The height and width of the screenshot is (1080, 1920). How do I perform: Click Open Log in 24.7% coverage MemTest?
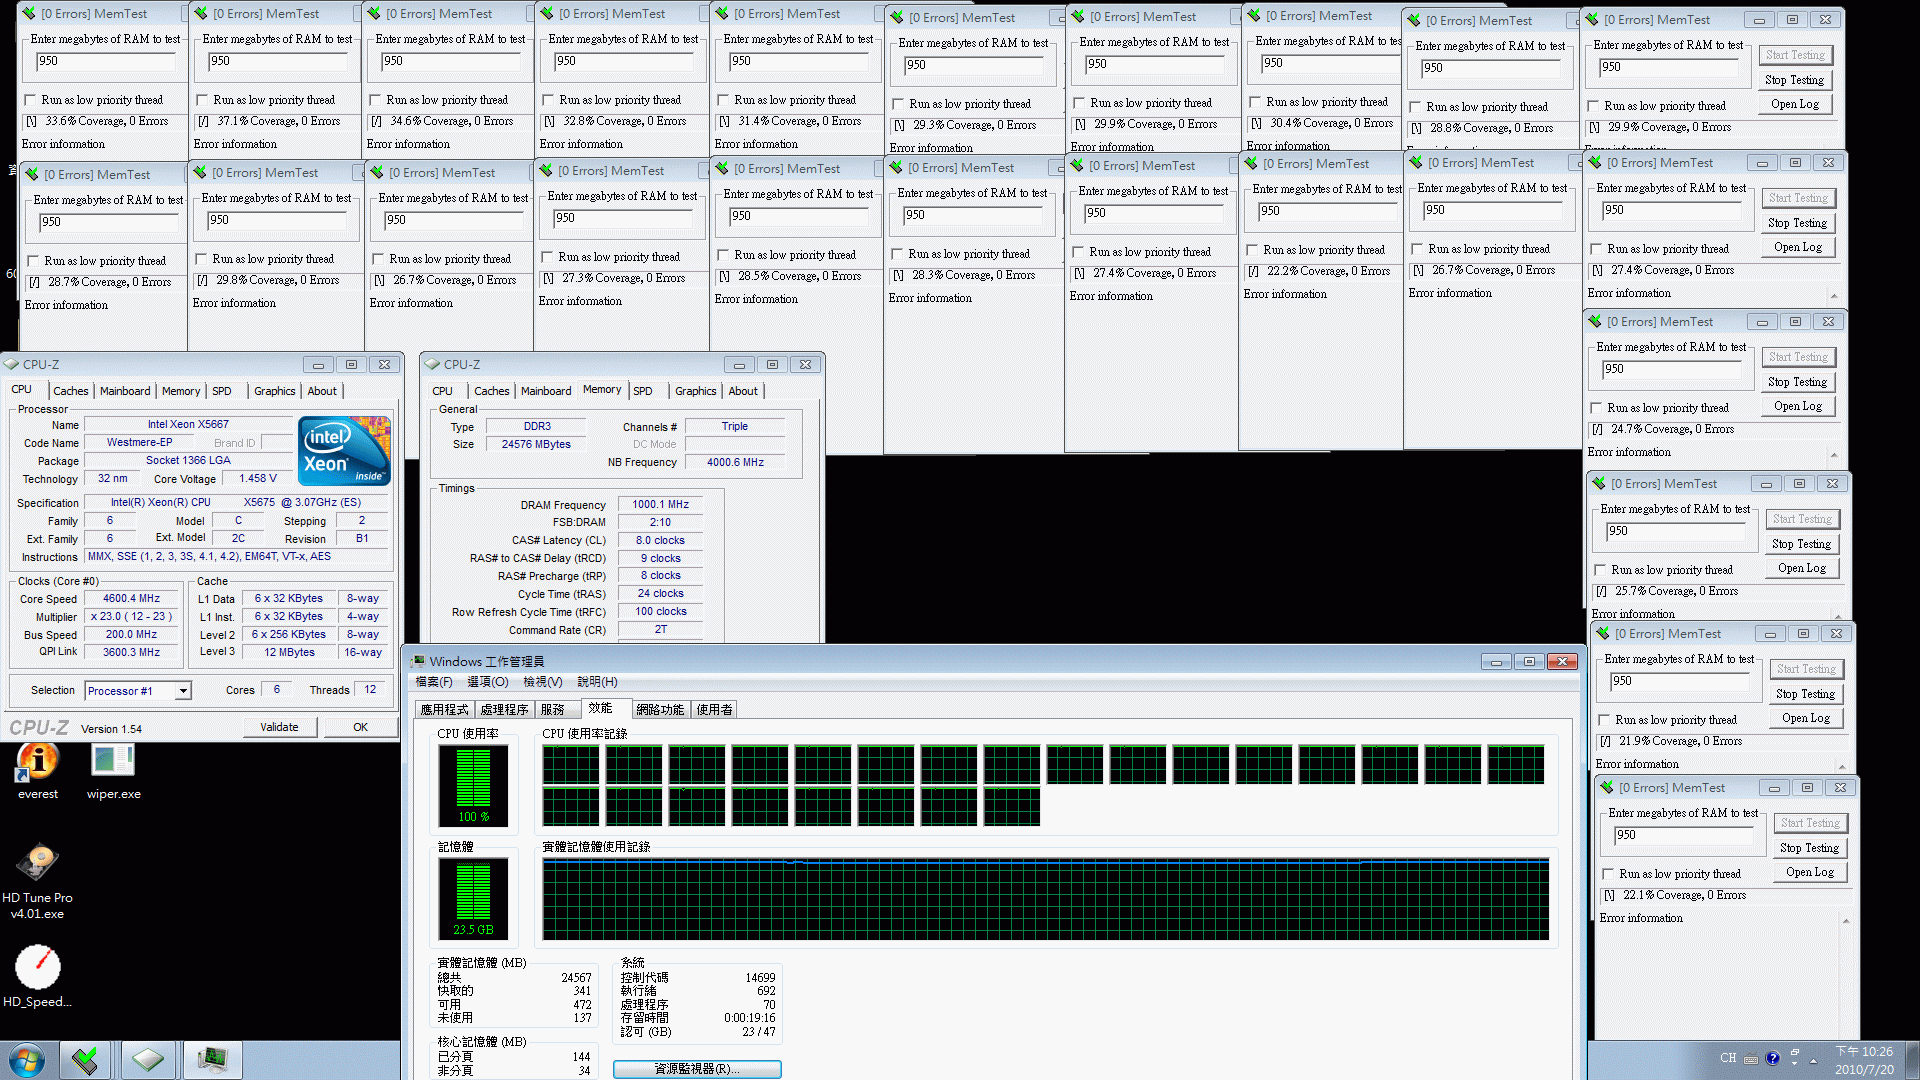pyautogui.click(x=1797, y=406)
